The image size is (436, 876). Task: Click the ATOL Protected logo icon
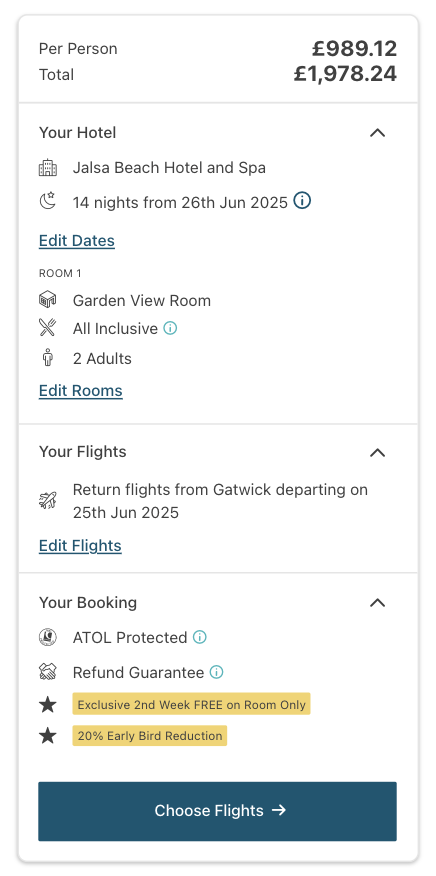(48, 637)
